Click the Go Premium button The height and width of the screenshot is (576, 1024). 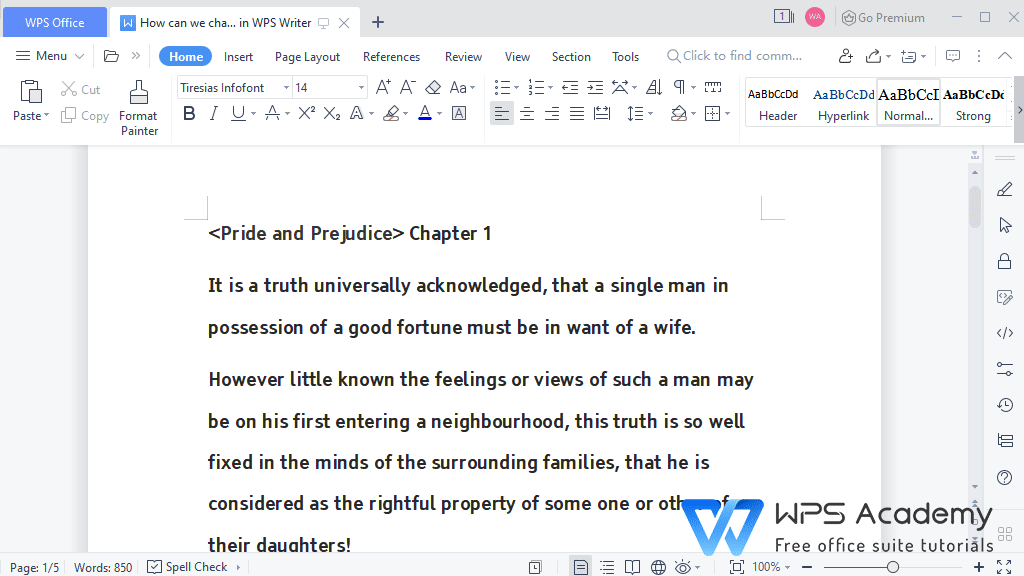[883, 18]
